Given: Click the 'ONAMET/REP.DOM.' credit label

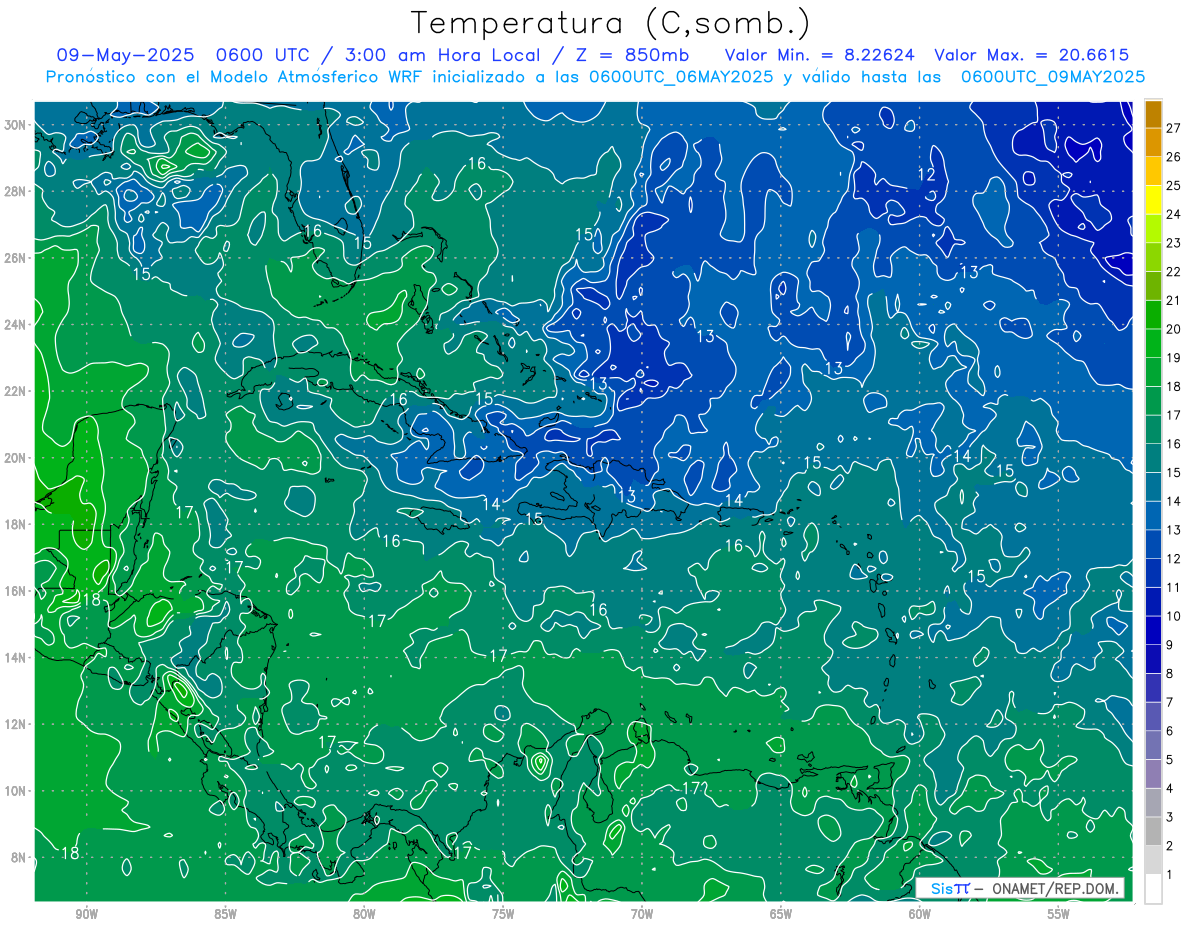Looking at the screenshot, I should point(1054,888).
